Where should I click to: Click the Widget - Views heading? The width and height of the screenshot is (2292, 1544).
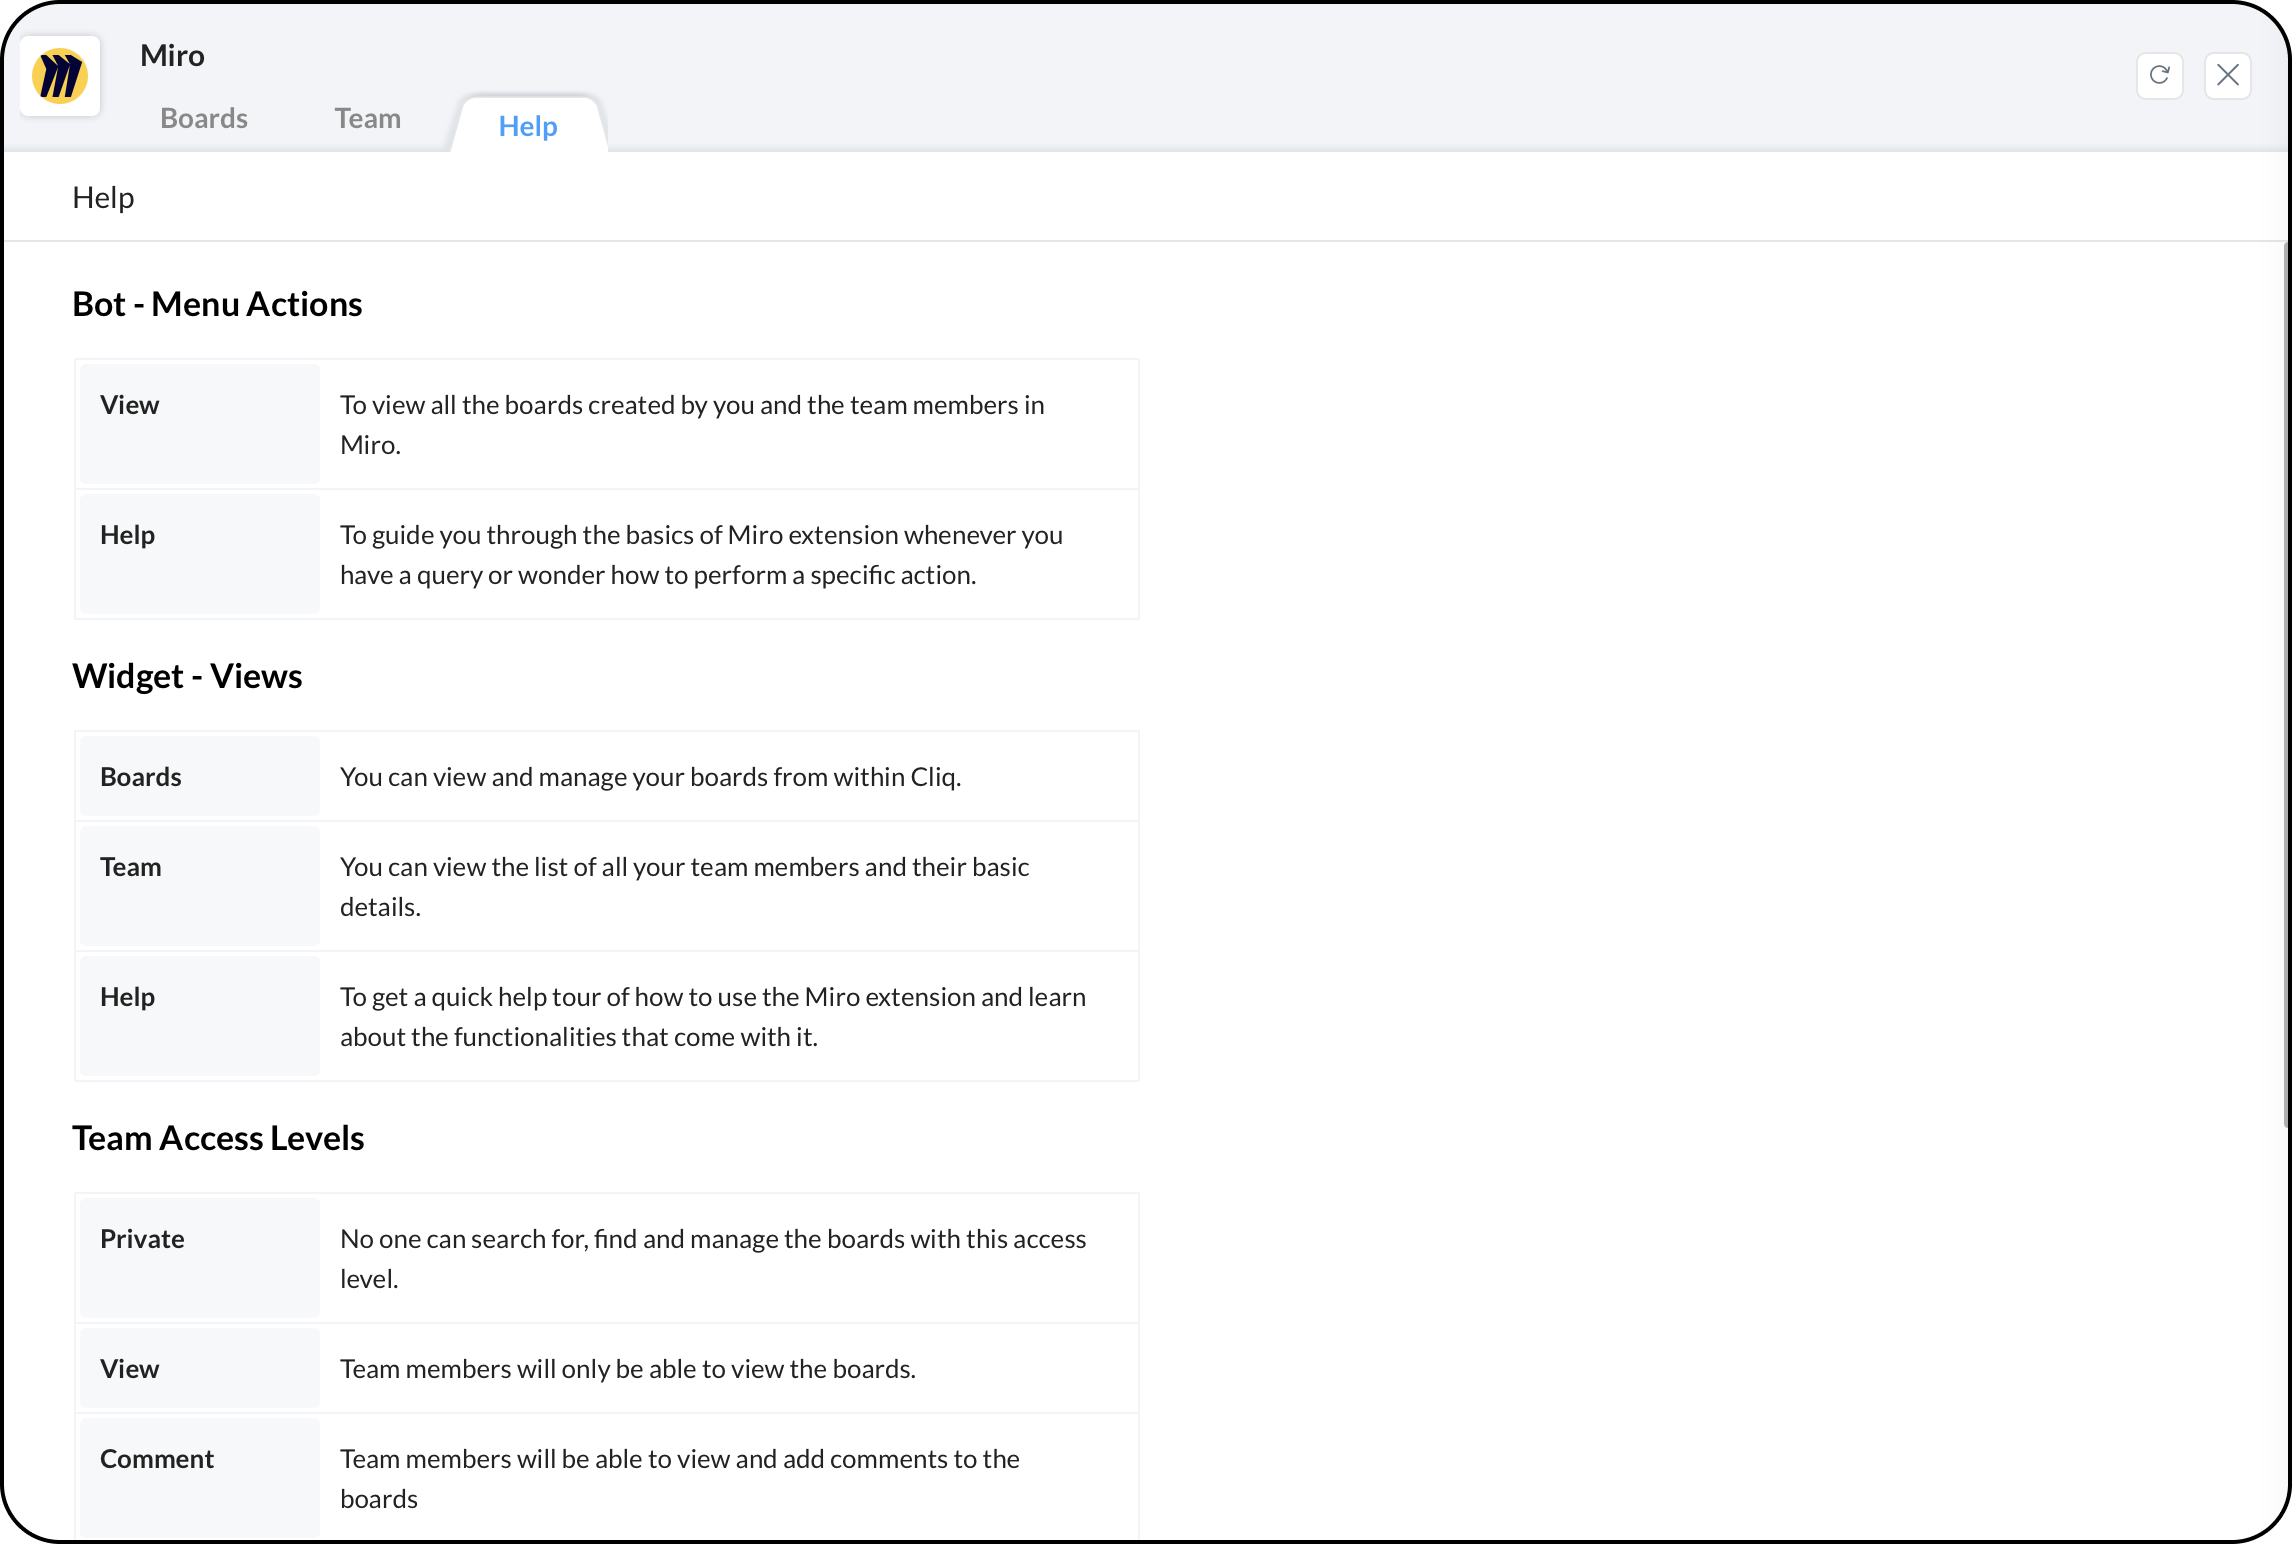tap(187, 676)
